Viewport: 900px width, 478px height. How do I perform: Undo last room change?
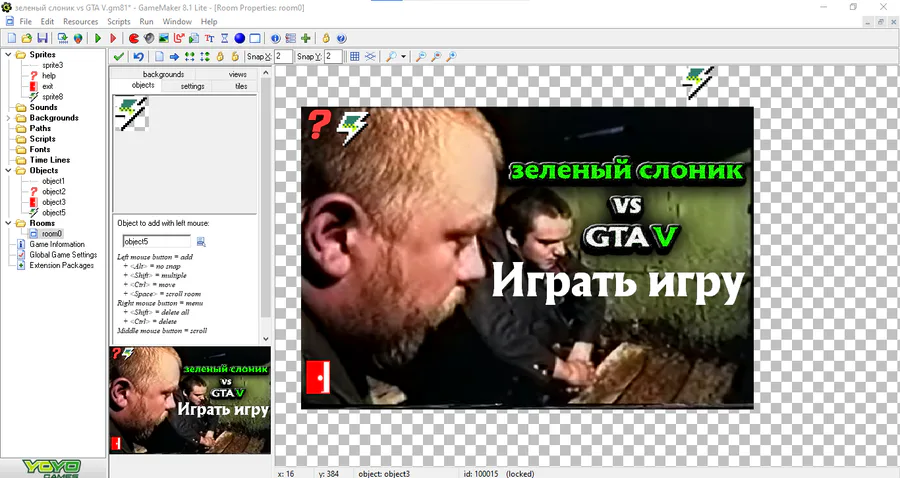(138, 56)
